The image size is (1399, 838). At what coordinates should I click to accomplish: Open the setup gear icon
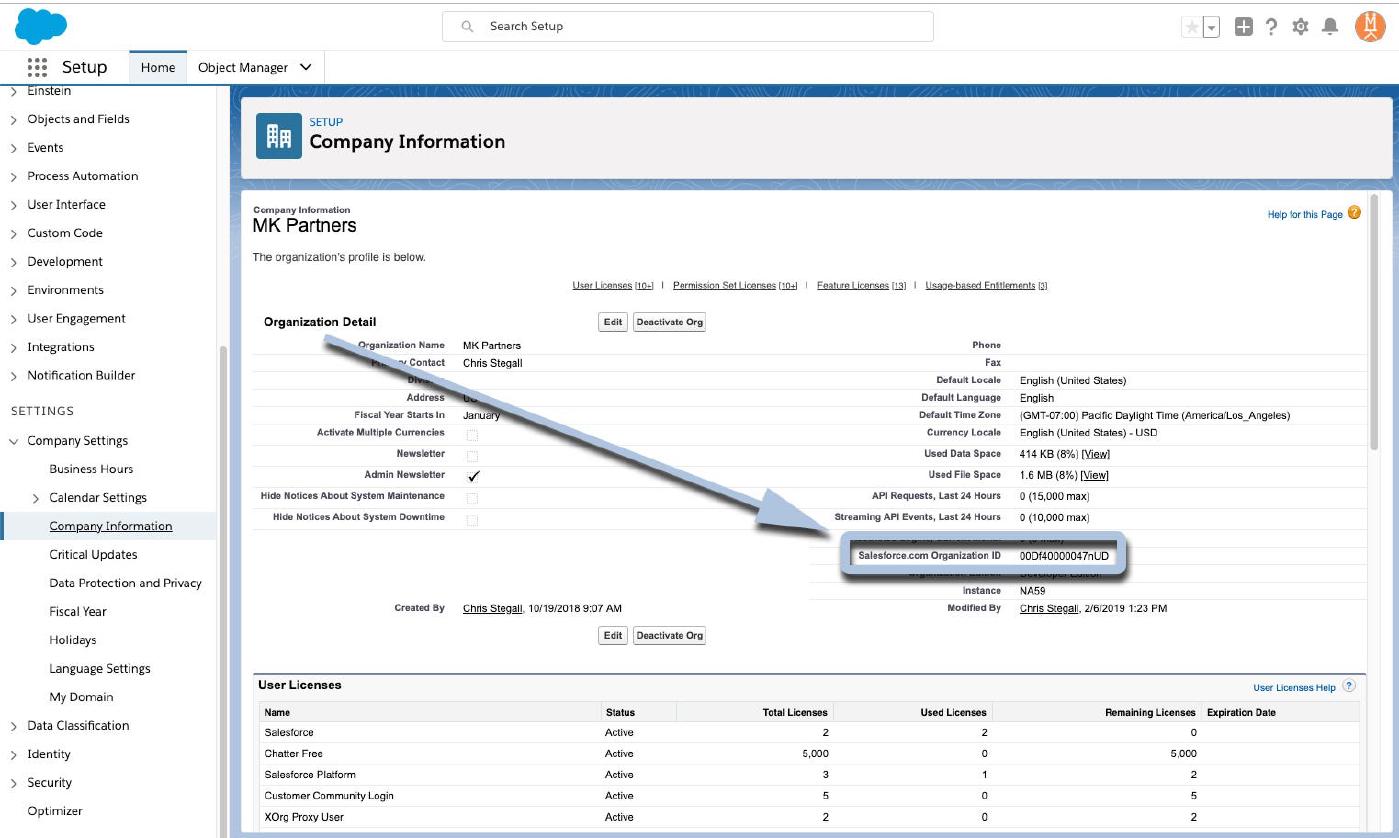point(1300,27)
